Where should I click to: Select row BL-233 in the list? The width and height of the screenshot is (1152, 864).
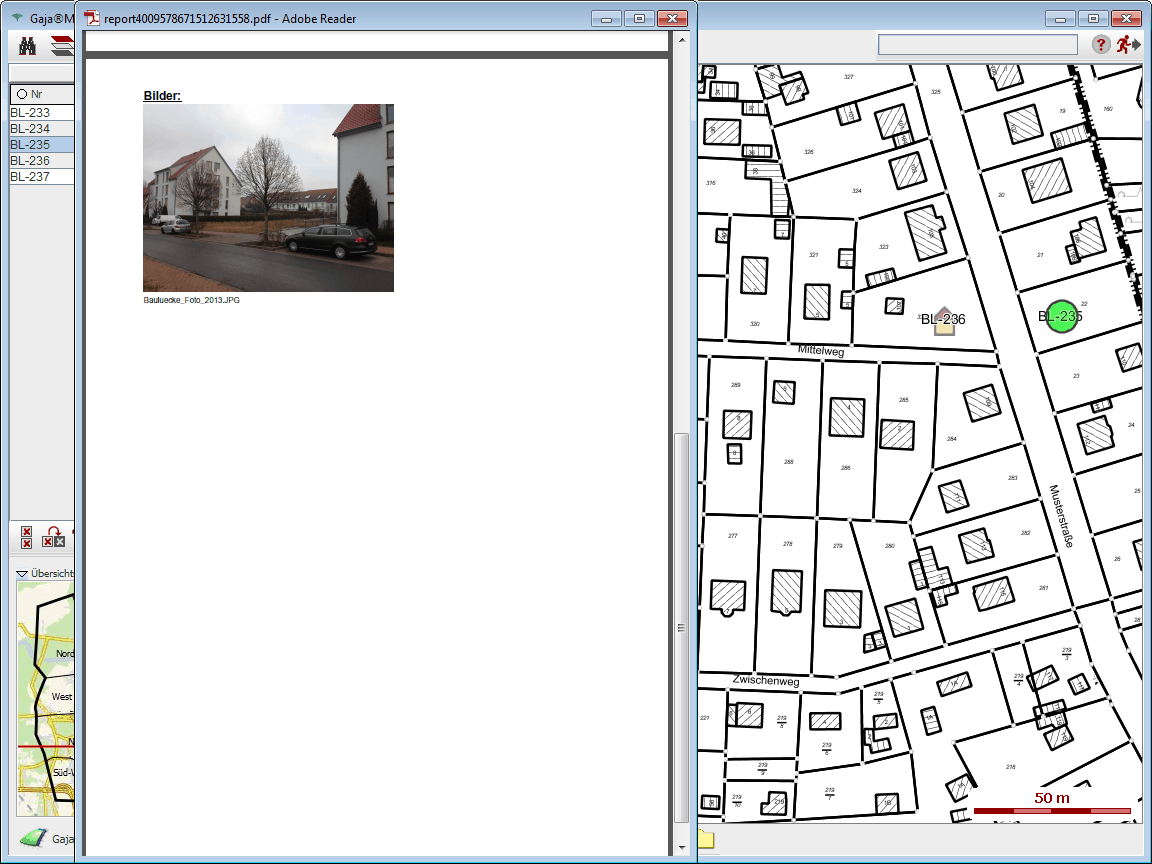(x=40, y=113)
